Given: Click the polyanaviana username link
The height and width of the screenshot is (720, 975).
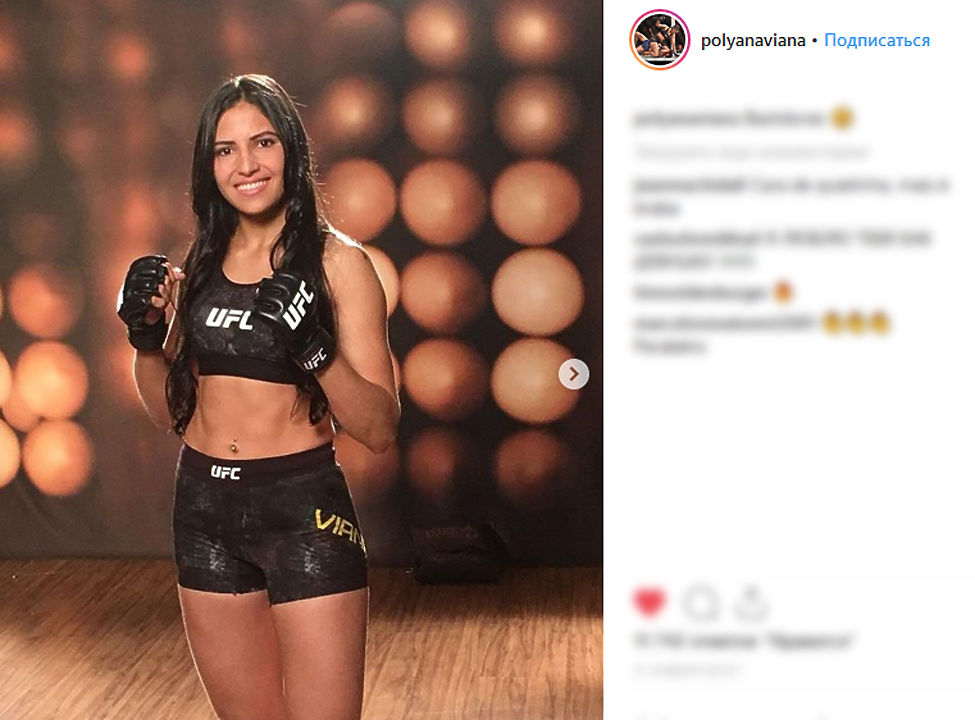Looking at the screenshot, I should pyautogui.click(x=753, y=40).
